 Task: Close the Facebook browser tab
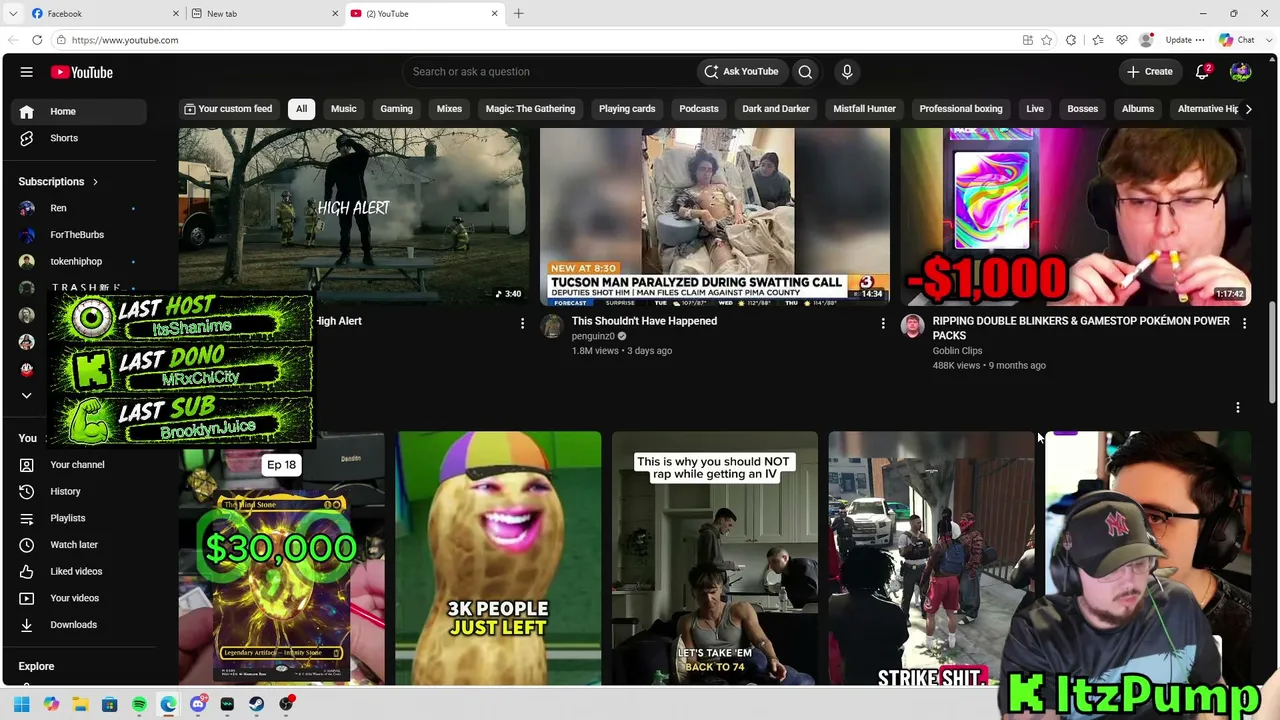coord(176,13)
